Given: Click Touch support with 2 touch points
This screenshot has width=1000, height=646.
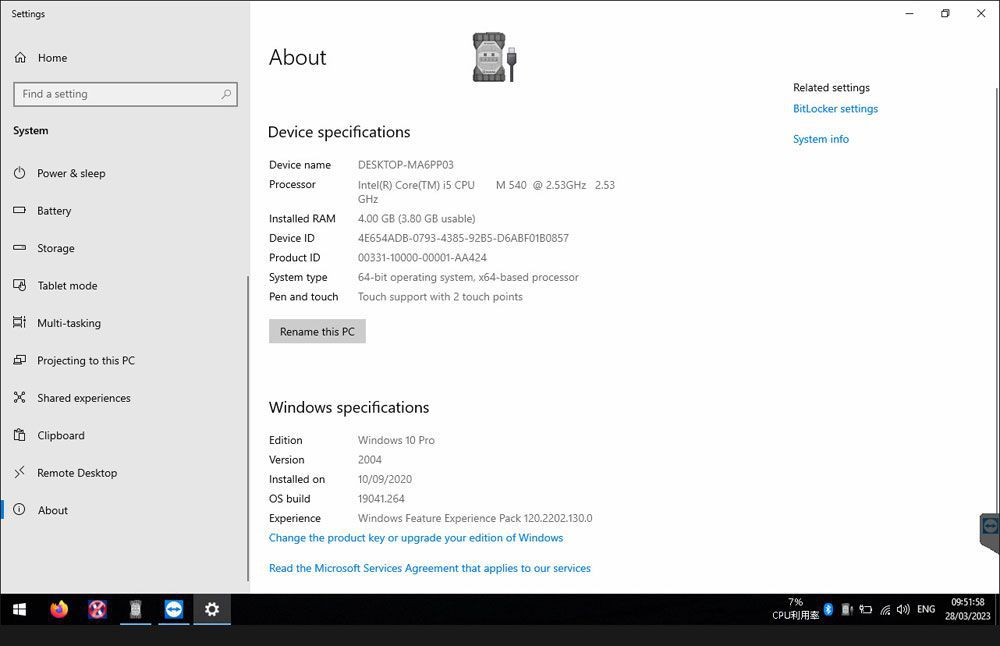Looking at the screenshot, I should click(440, 297).
